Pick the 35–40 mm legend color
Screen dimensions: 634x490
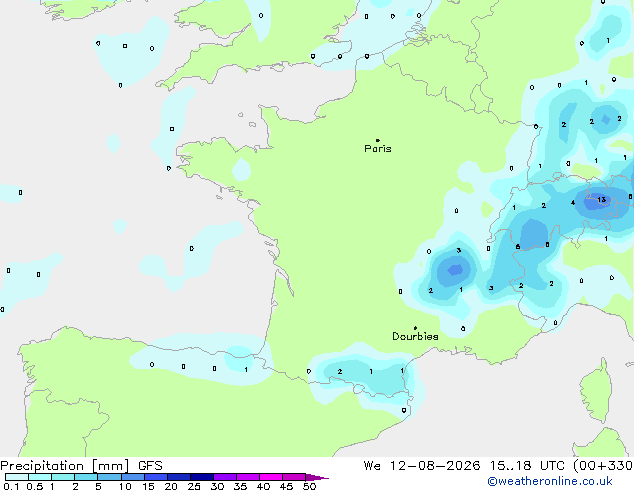[248, 477]
